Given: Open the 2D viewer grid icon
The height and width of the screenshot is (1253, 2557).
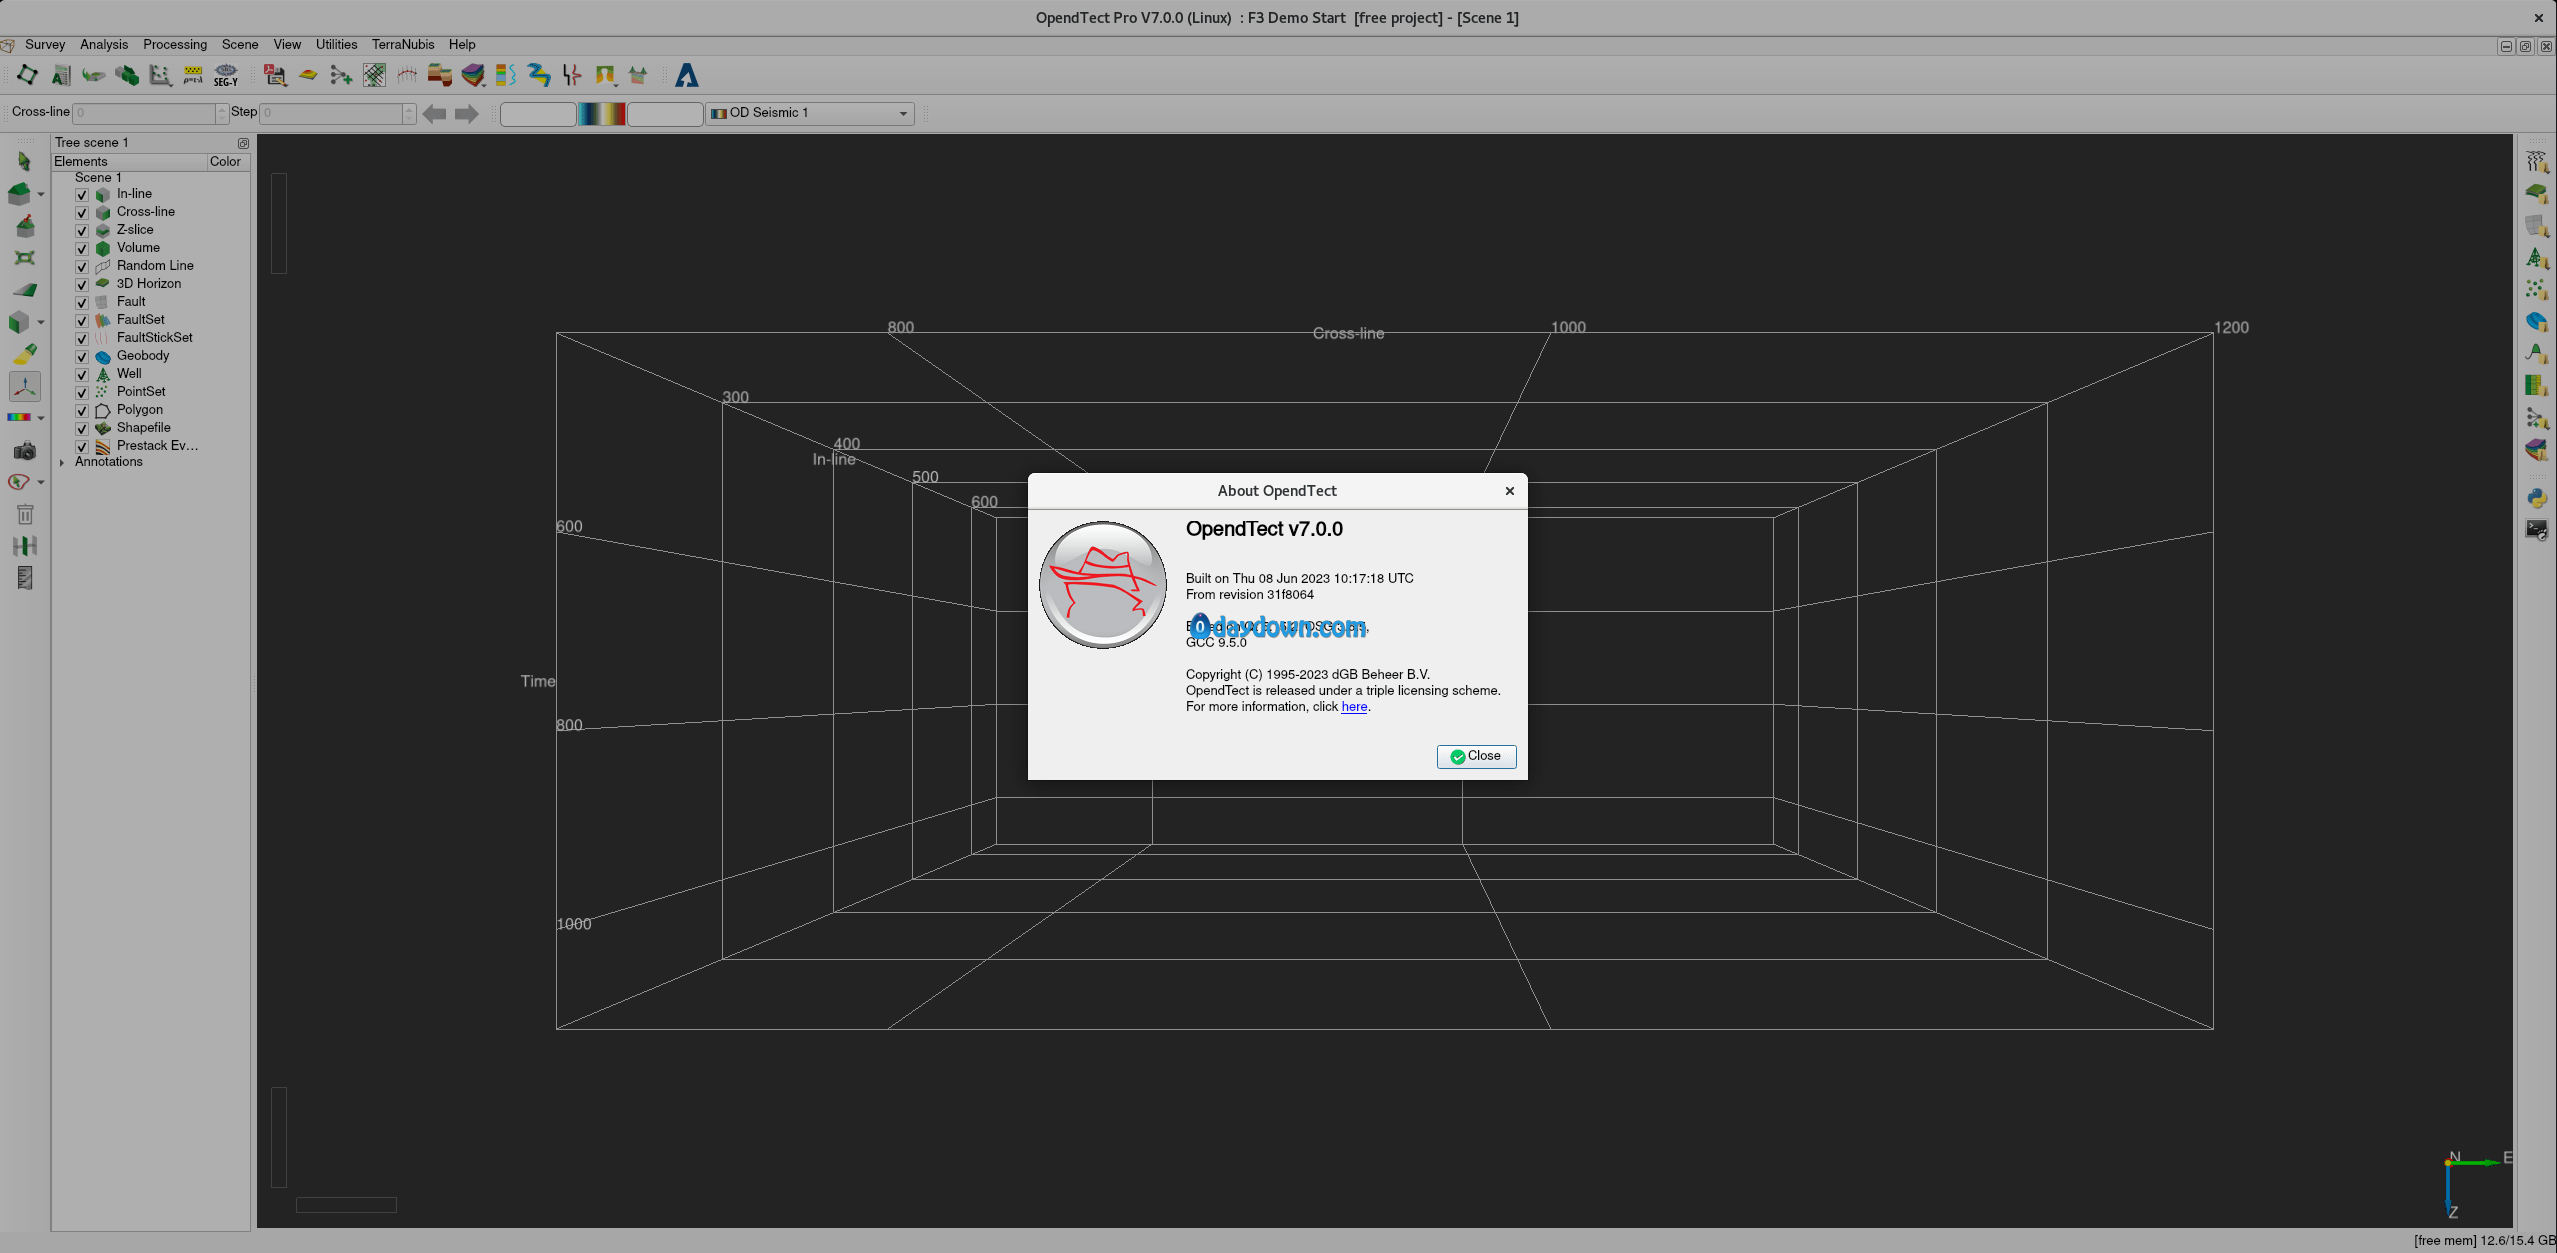Looking at the screenshot, I should (374, 75).
